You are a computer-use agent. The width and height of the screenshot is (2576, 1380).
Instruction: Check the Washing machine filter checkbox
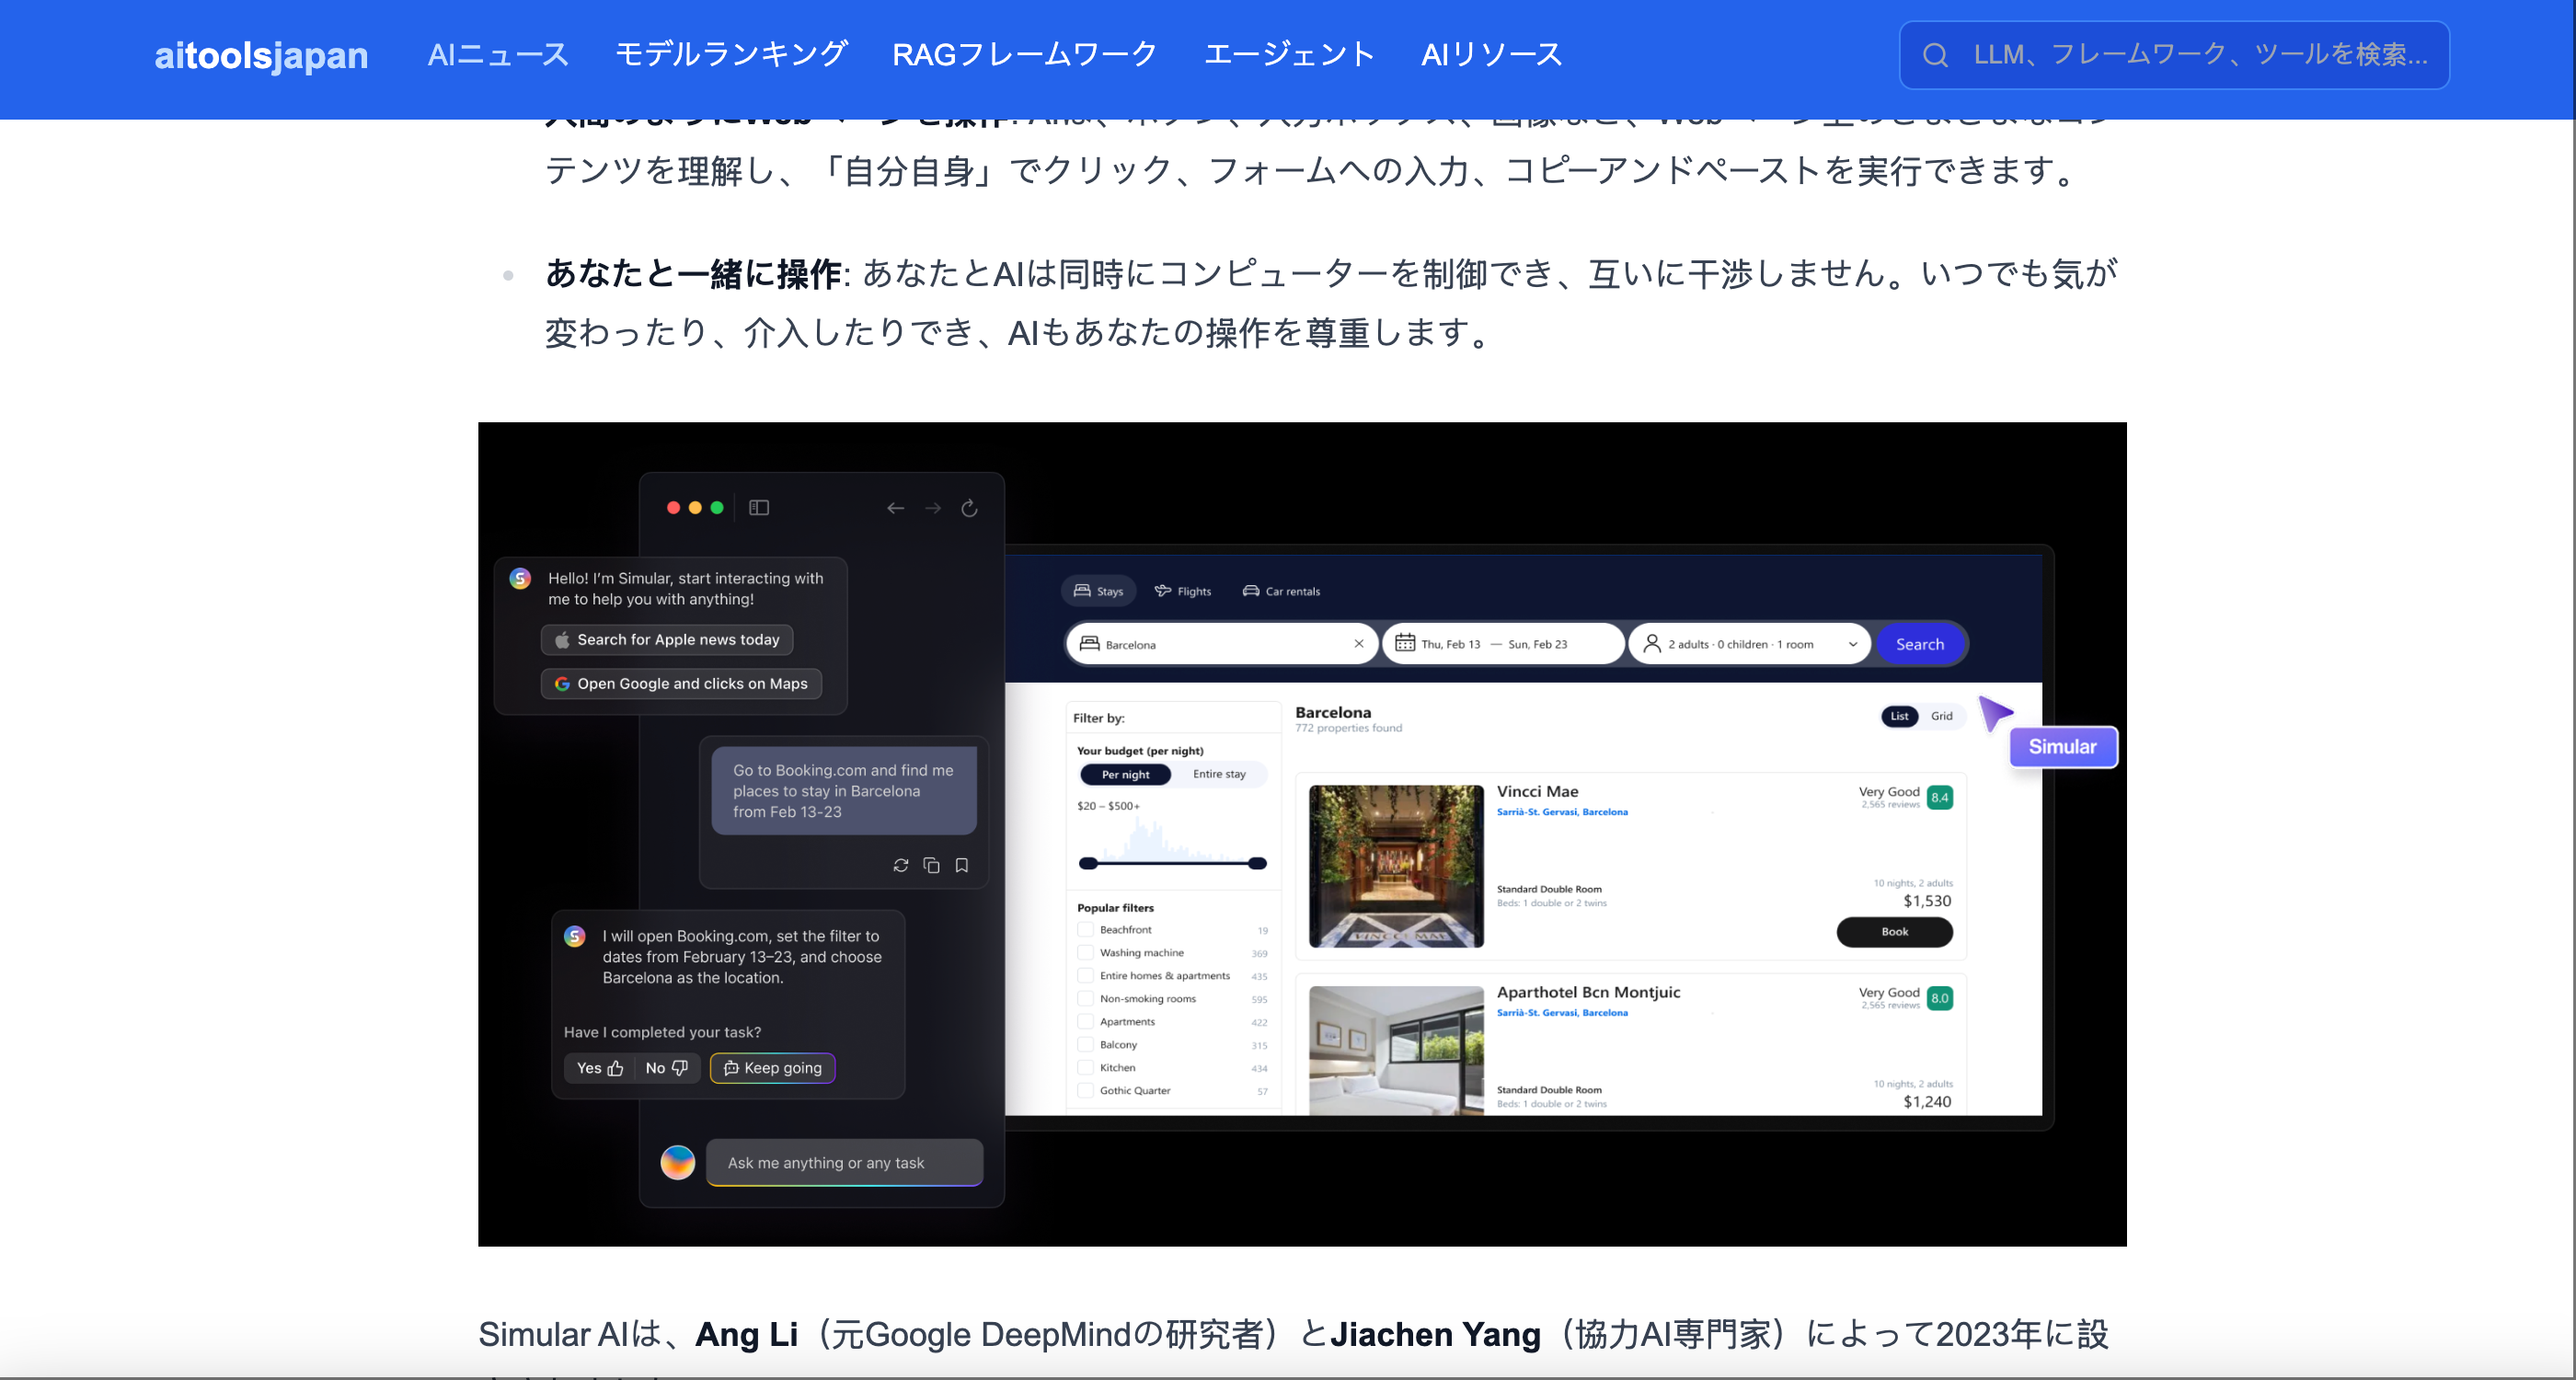click(x=1085, y=952)
